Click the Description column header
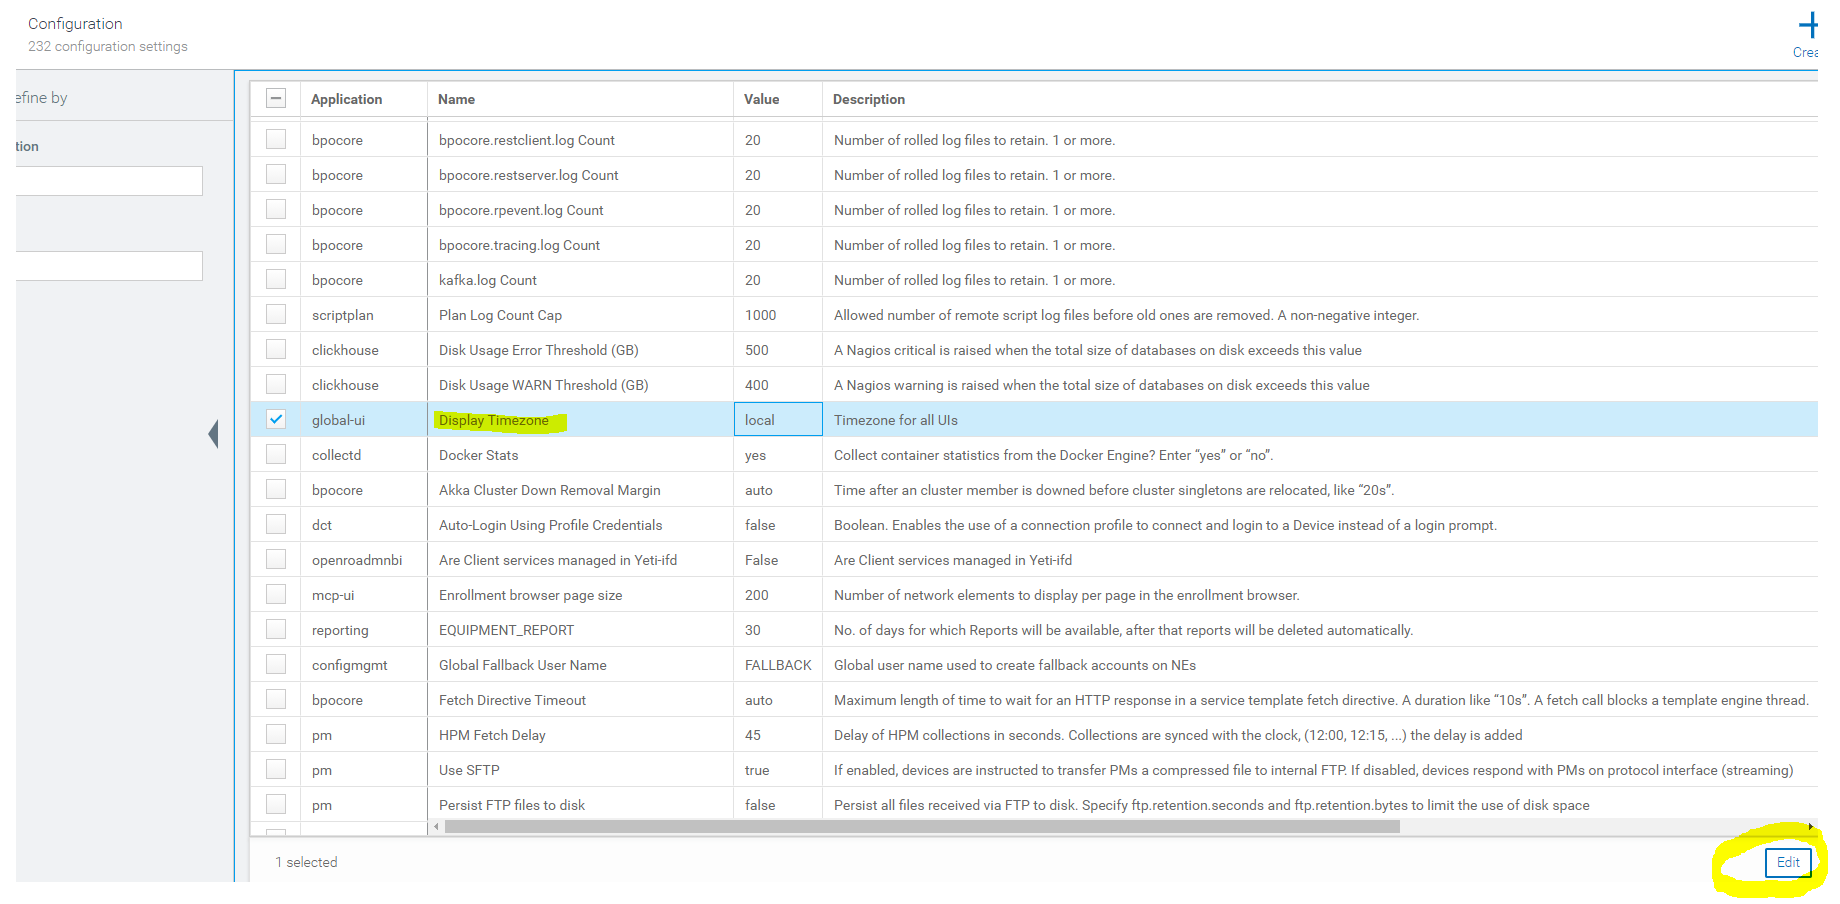 [868, 99]
